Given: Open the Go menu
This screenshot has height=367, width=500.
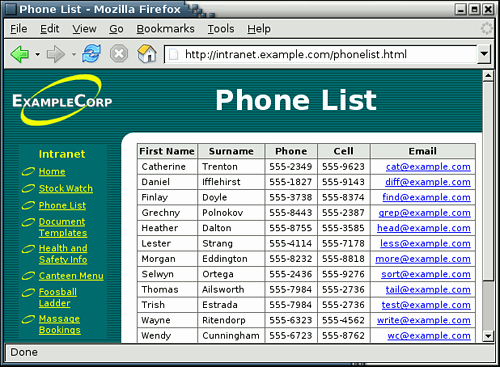Looking at the screenshot, I should 116,29.
